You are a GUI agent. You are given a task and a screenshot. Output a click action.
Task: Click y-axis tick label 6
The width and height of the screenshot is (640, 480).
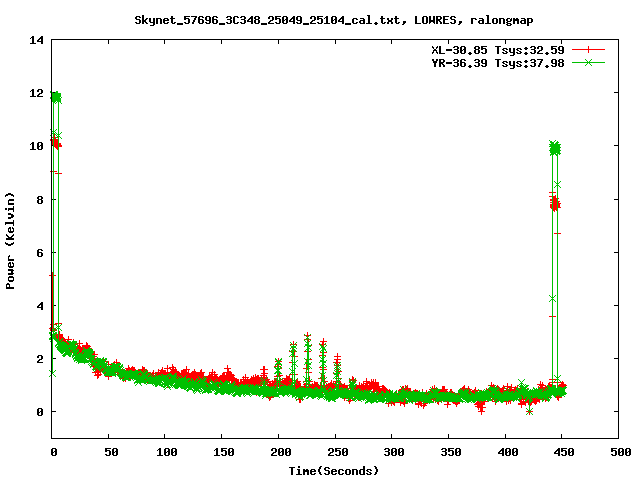coord(40,253)
